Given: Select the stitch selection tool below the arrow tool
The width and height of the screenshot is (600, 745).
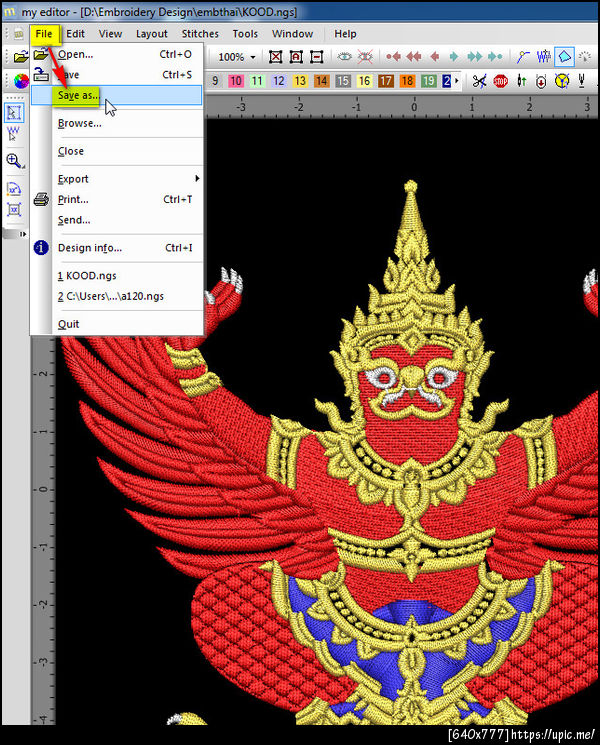Looking at the screenshot, I should [x=13, y=134].
